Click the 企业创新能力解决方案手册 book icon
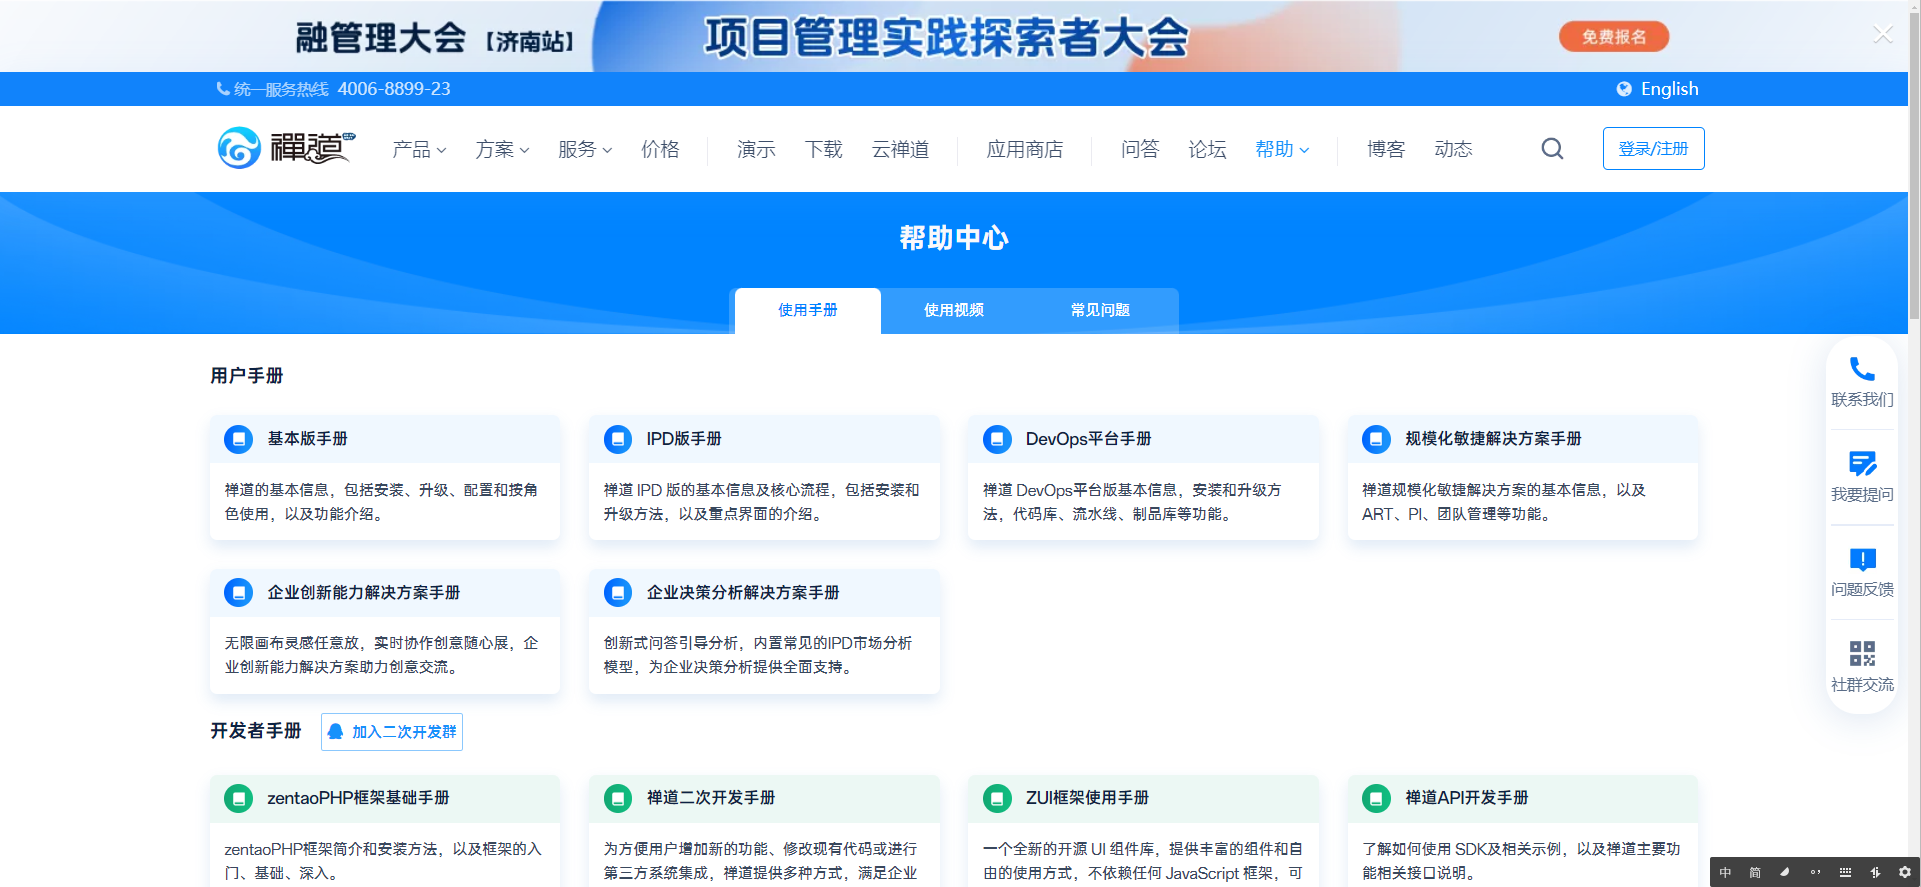Viewport: 1921px width, 887px height. (x=238, y=593)
